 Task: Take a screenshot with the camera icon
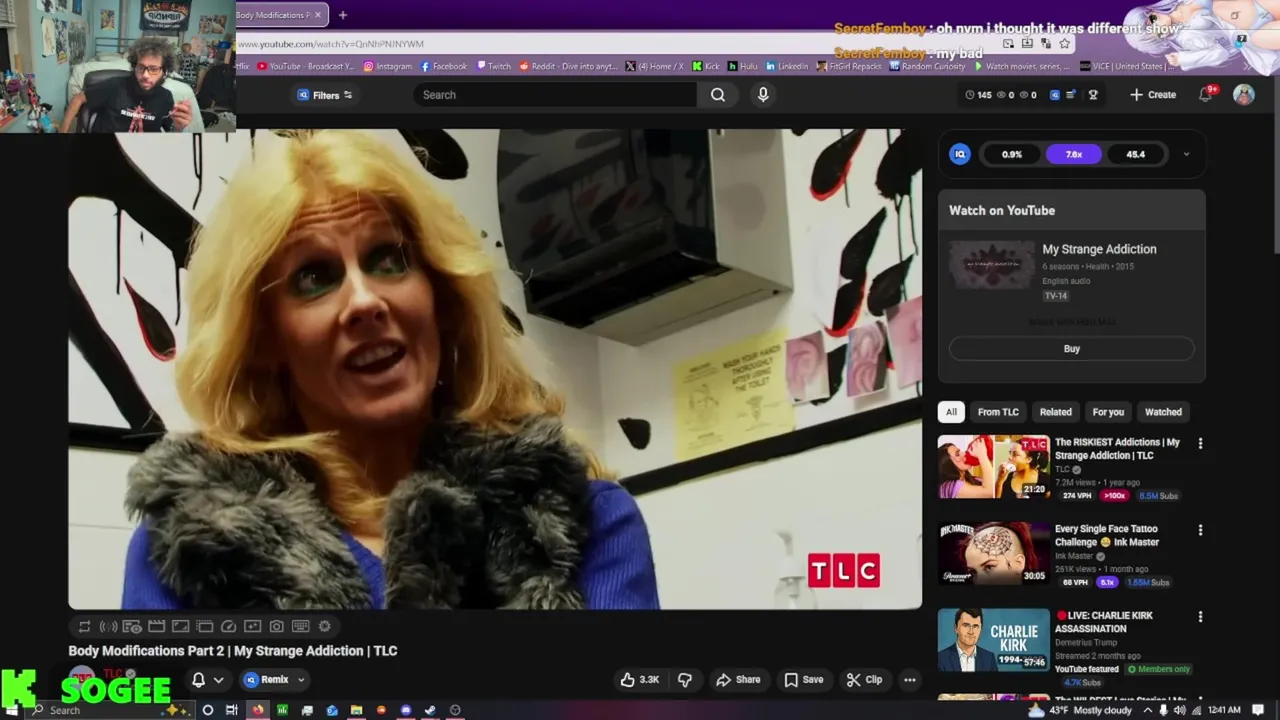(276, 627)
